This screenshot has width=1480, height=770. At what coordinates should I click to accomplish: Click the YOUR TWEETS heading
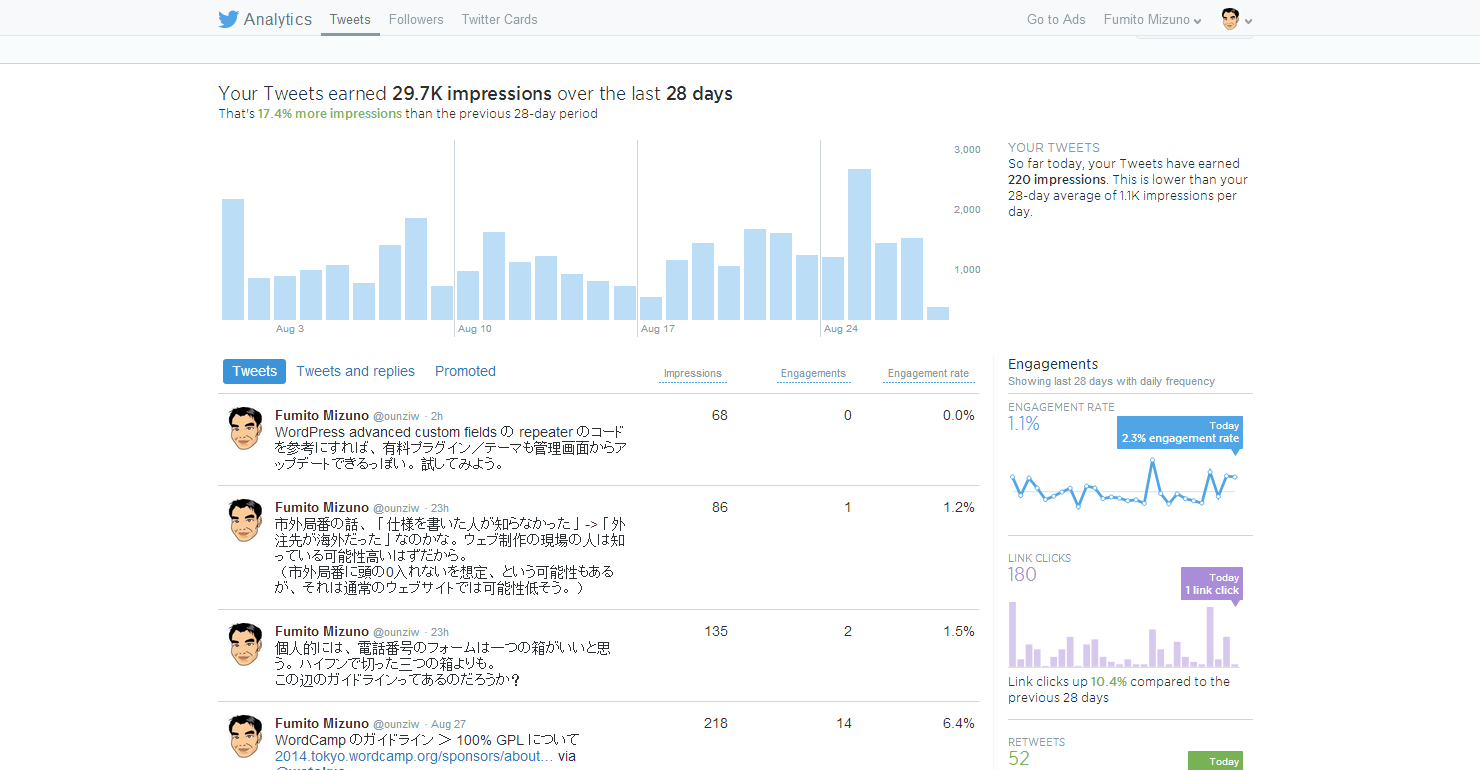pyautogui.click(x=1053, y=147)
